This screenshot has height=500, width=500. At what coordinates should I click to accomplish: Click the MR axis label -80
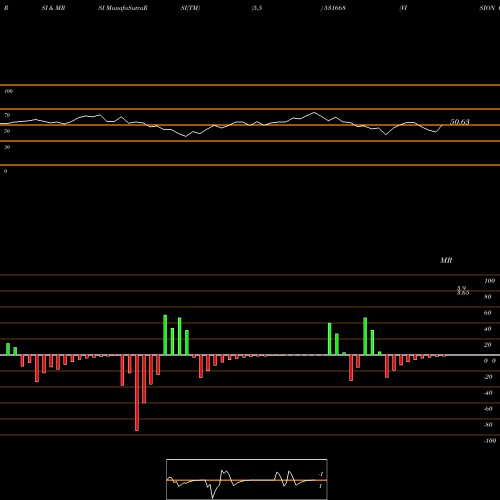488,425
